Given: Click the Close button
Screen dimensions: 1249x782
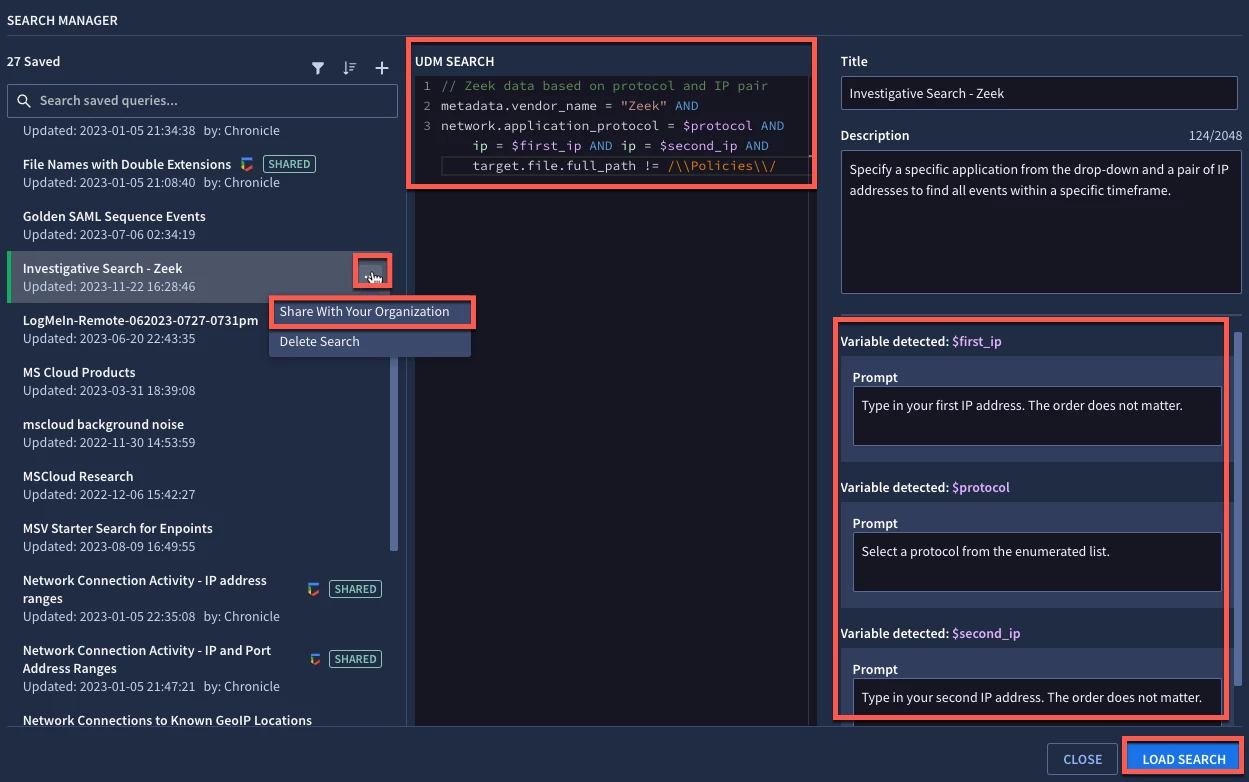Looking at the screenshot, I should coord(1082,759).
